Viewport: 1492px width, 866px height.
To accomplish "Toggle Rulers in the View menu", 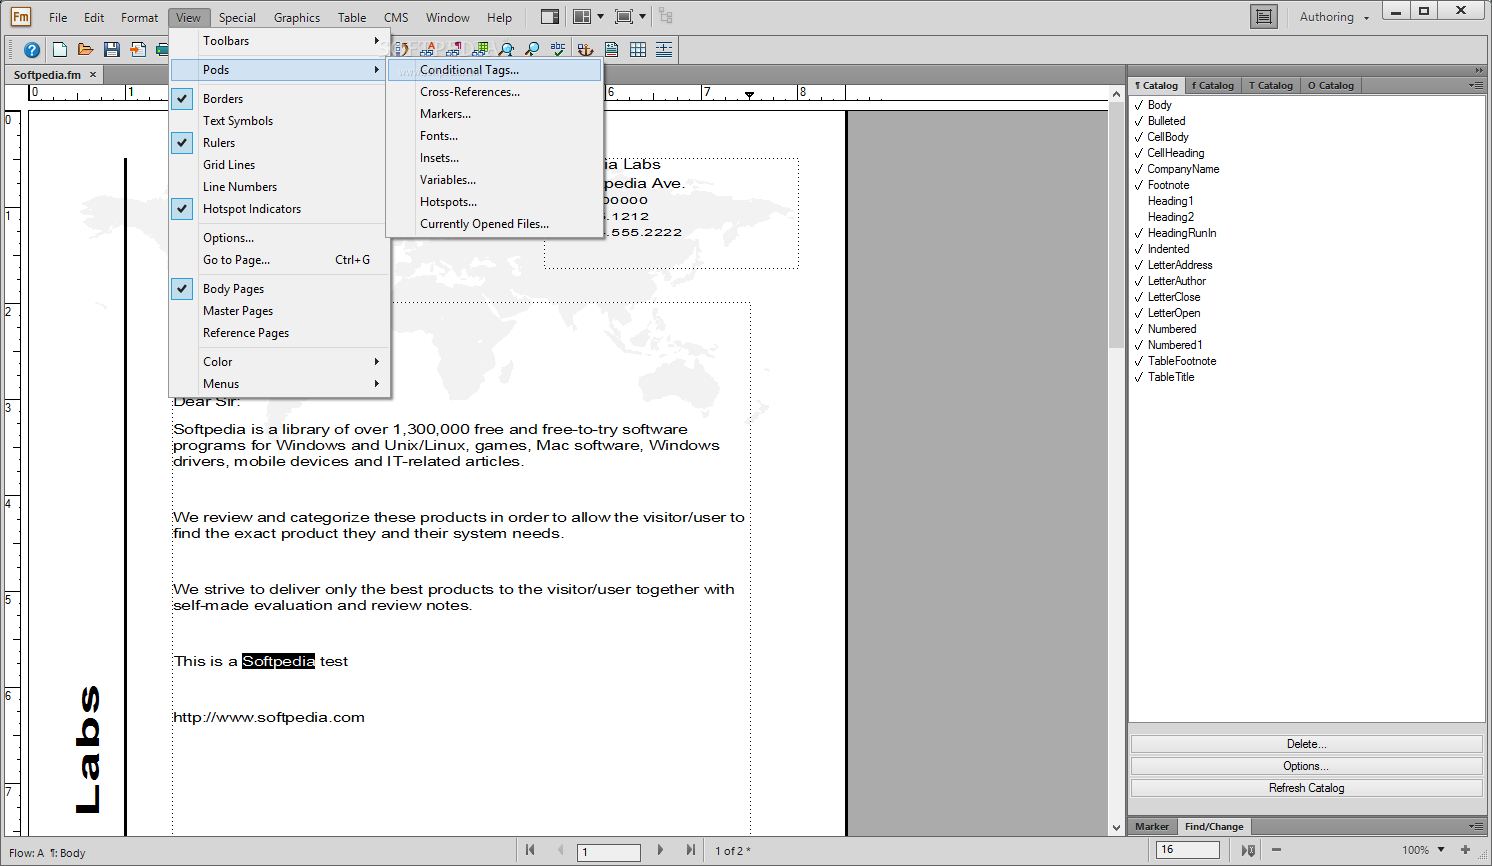I will coord(279,143).
